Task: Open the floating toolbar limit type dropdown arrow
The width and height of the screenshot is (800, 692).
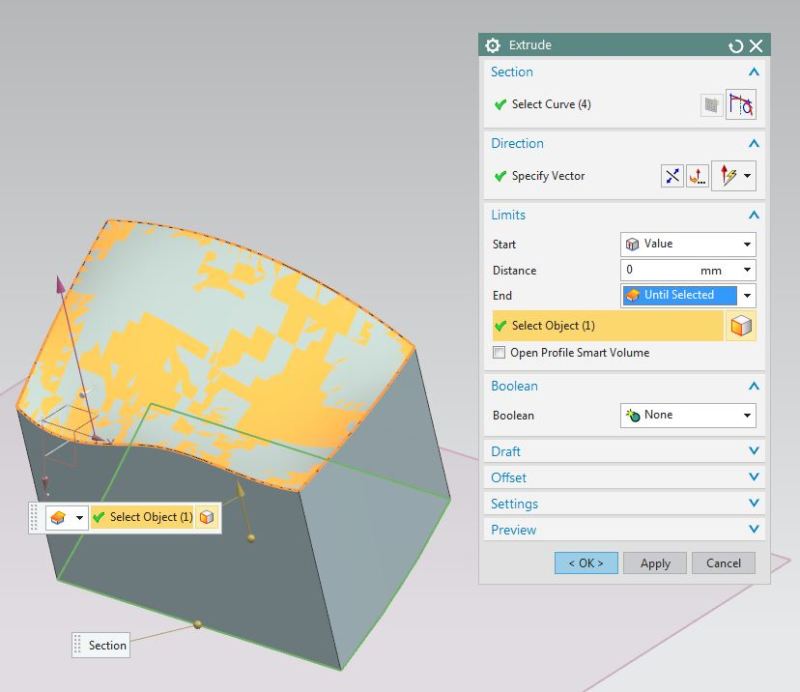Action: (x=79, y=518)
